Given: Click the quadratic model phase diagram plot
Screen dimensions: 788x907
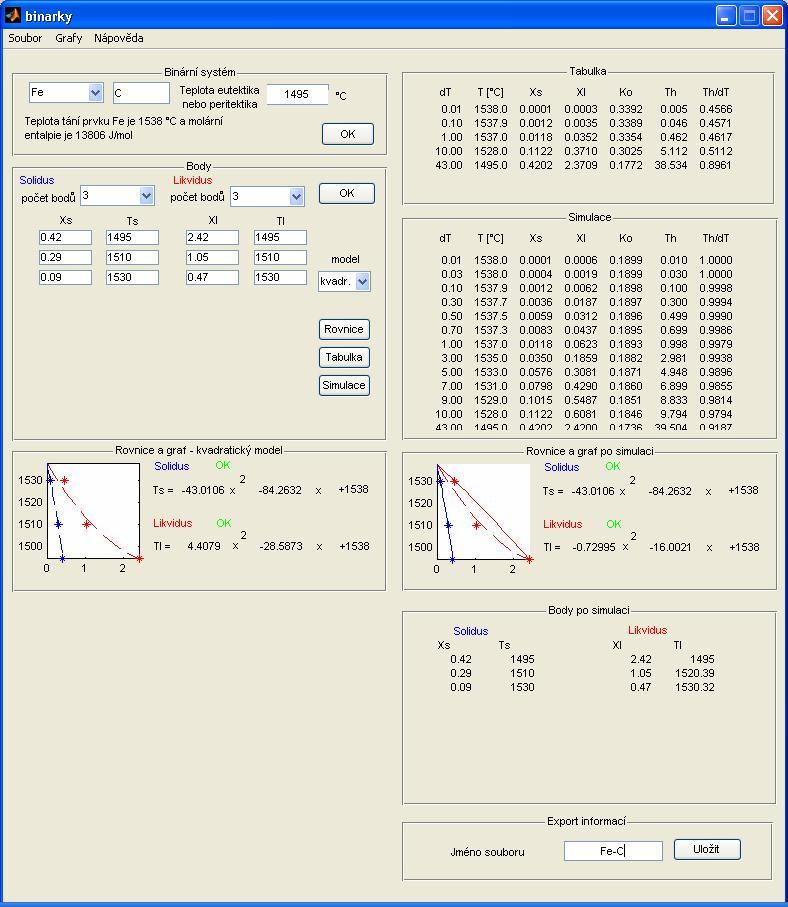Looking at the screenshot, I should pyautogui.click(x=93, y=511).
